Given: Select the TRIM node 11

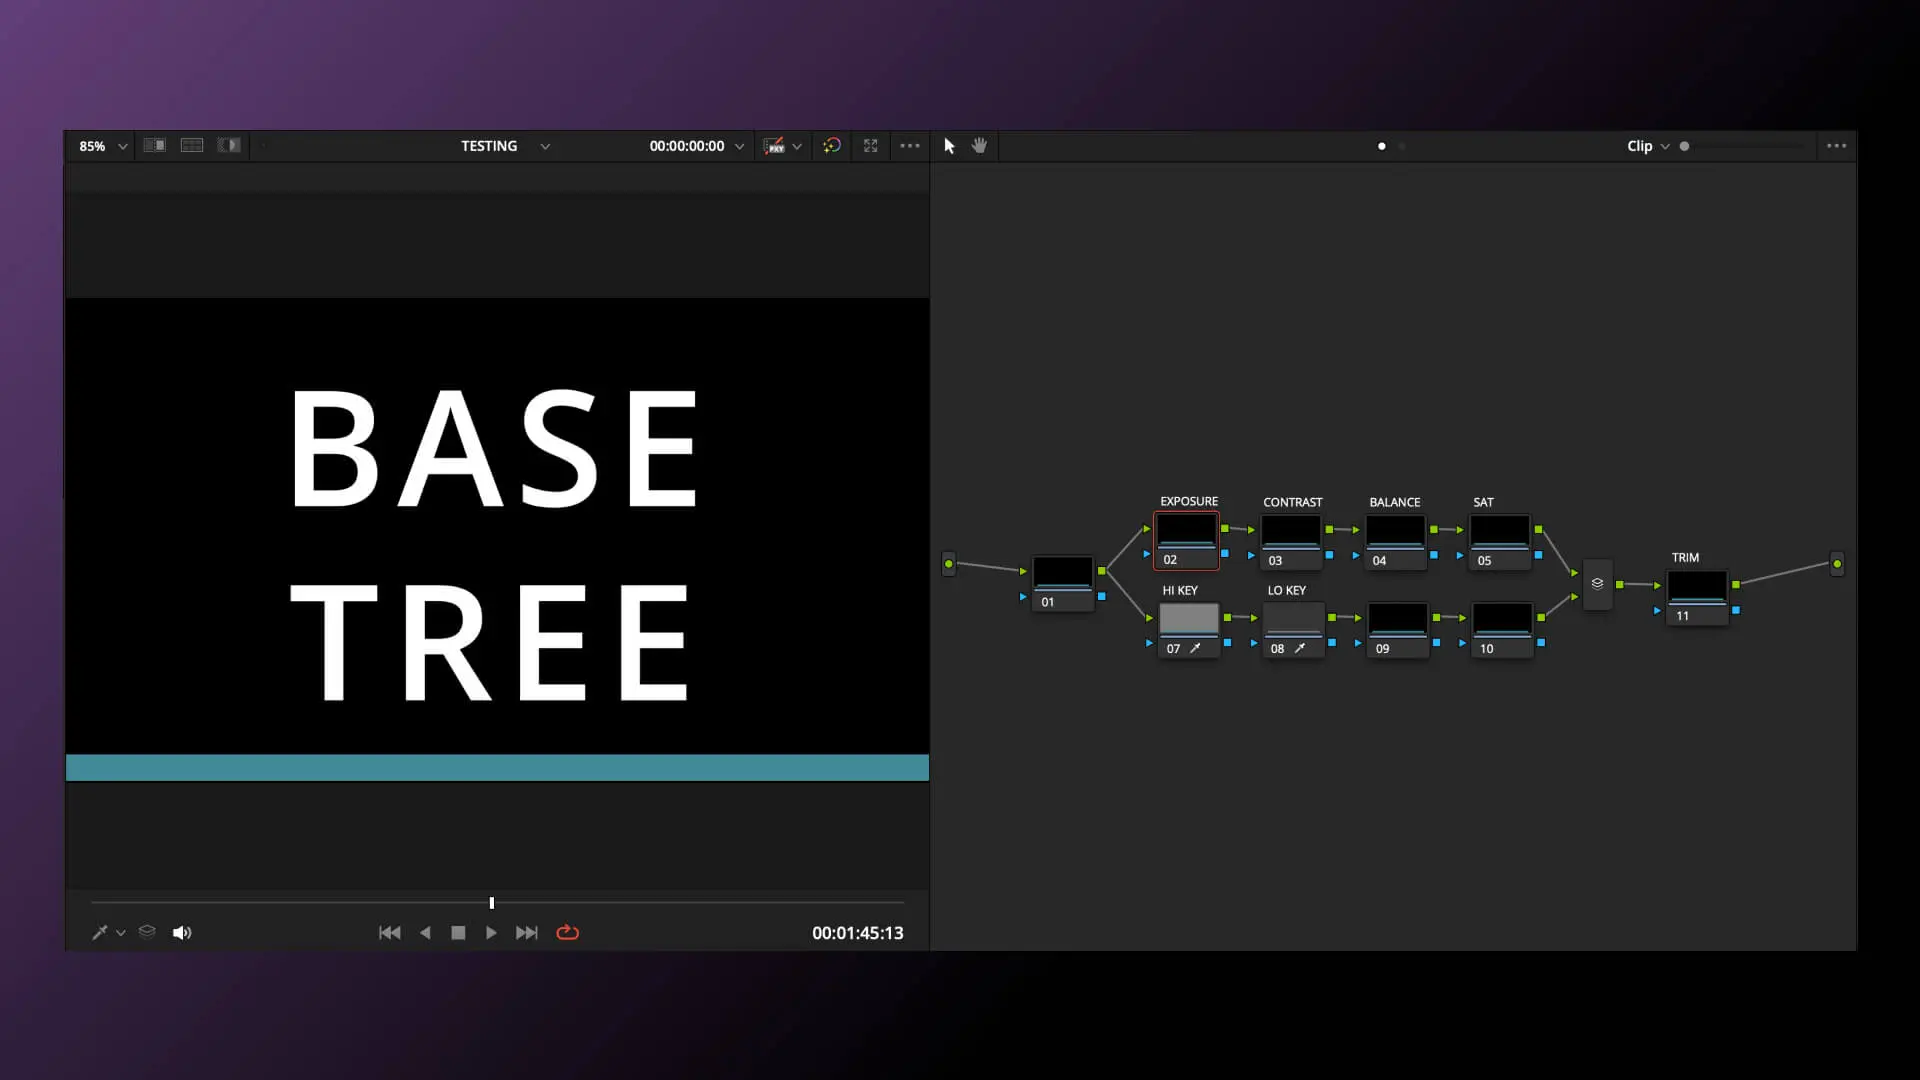Looking at the screenshot, I should click(1698, 598).
